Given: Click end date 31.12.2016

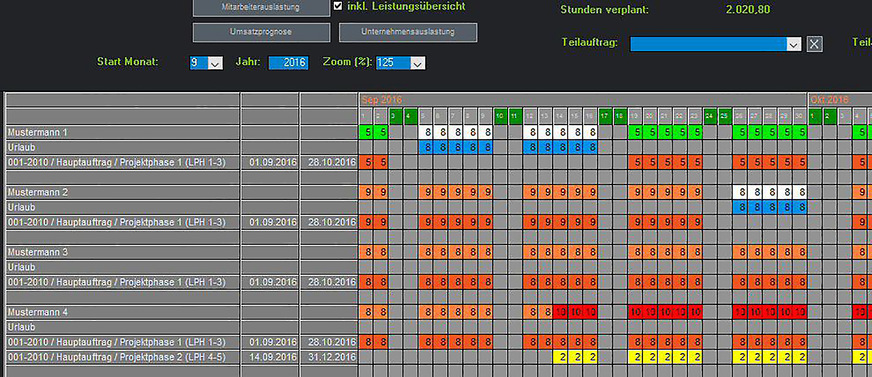Looking at the screenshot, I should coord(329,357).
